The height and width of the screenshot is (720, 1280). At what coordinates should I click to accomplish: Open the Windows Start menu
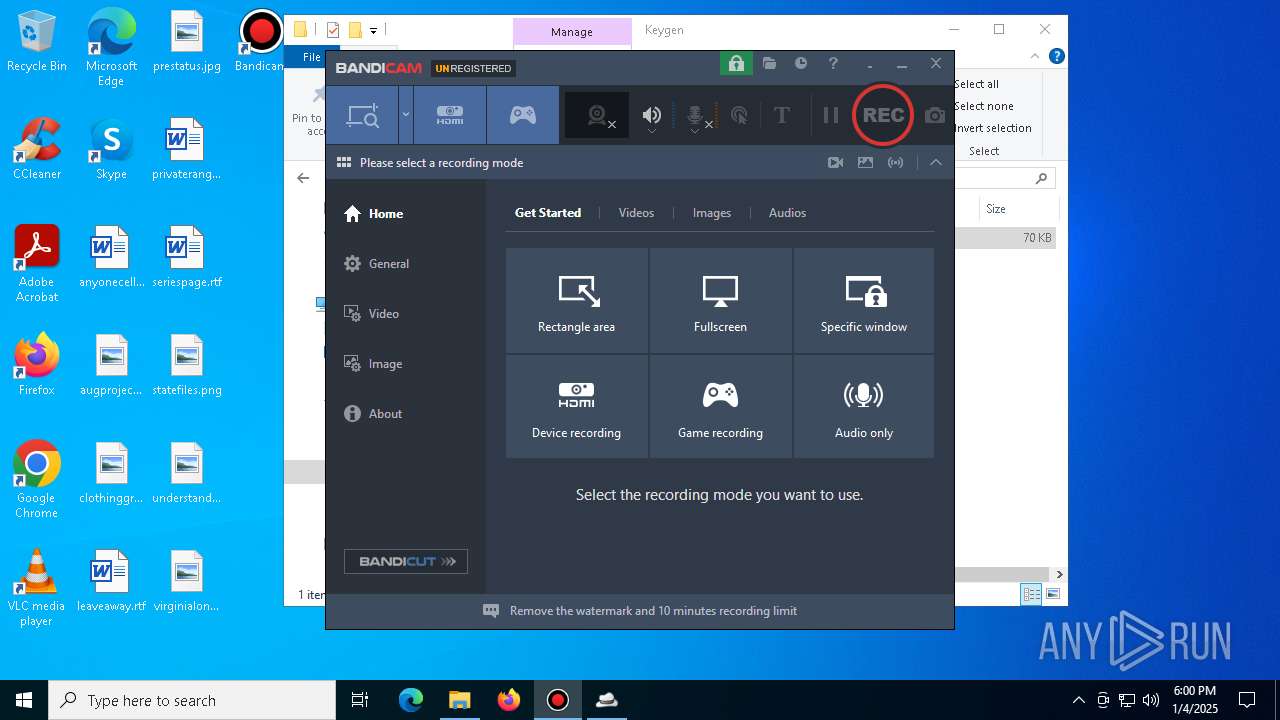pos(24,700)
